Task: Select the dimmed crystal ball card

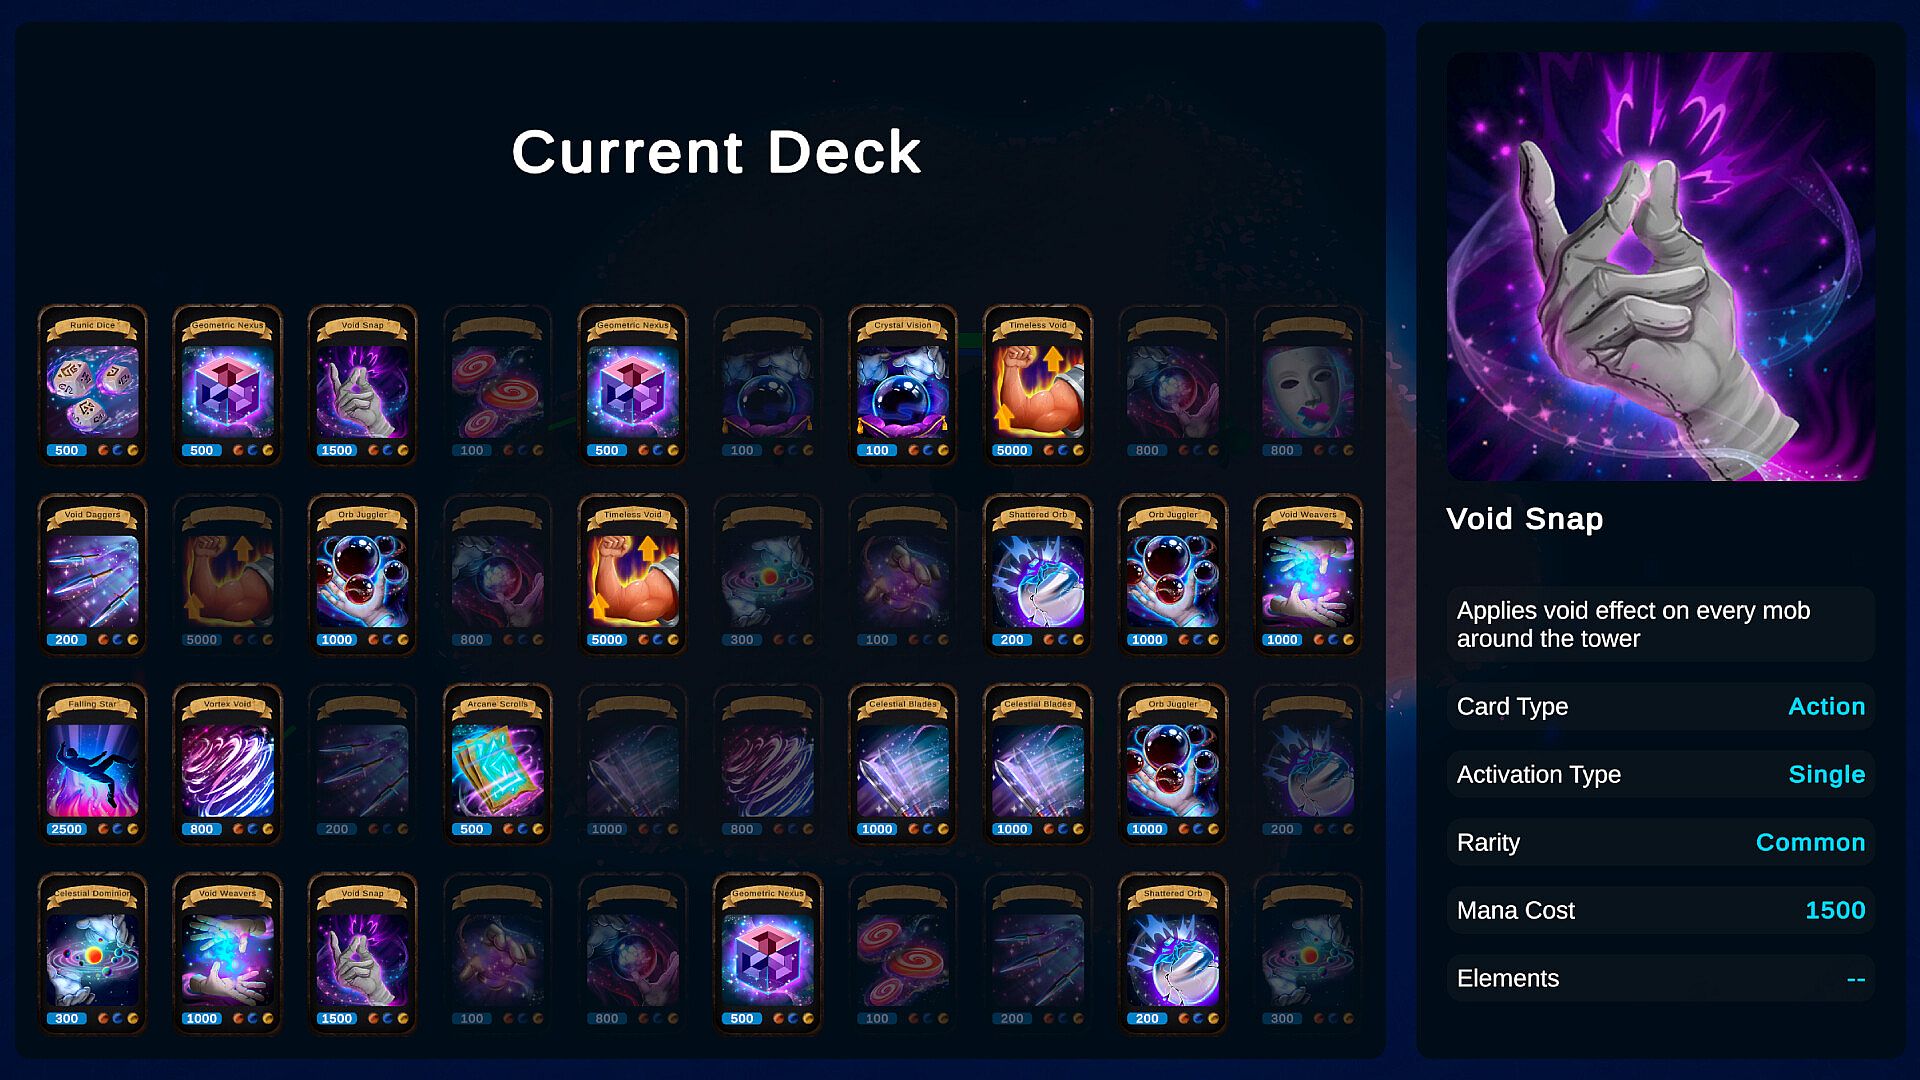Action: [767, 385]
